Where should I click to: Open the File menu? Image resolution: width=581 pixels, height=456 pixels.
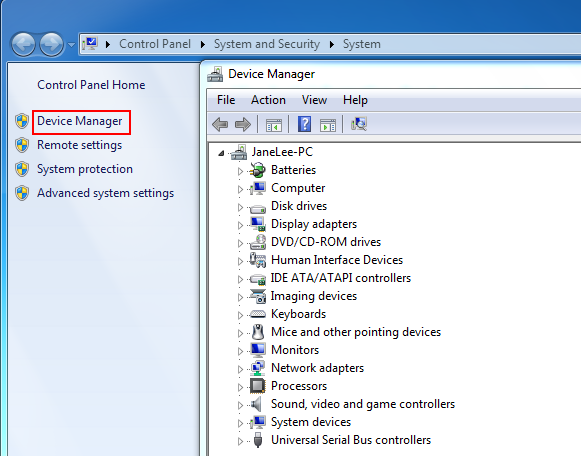[226, 100]
